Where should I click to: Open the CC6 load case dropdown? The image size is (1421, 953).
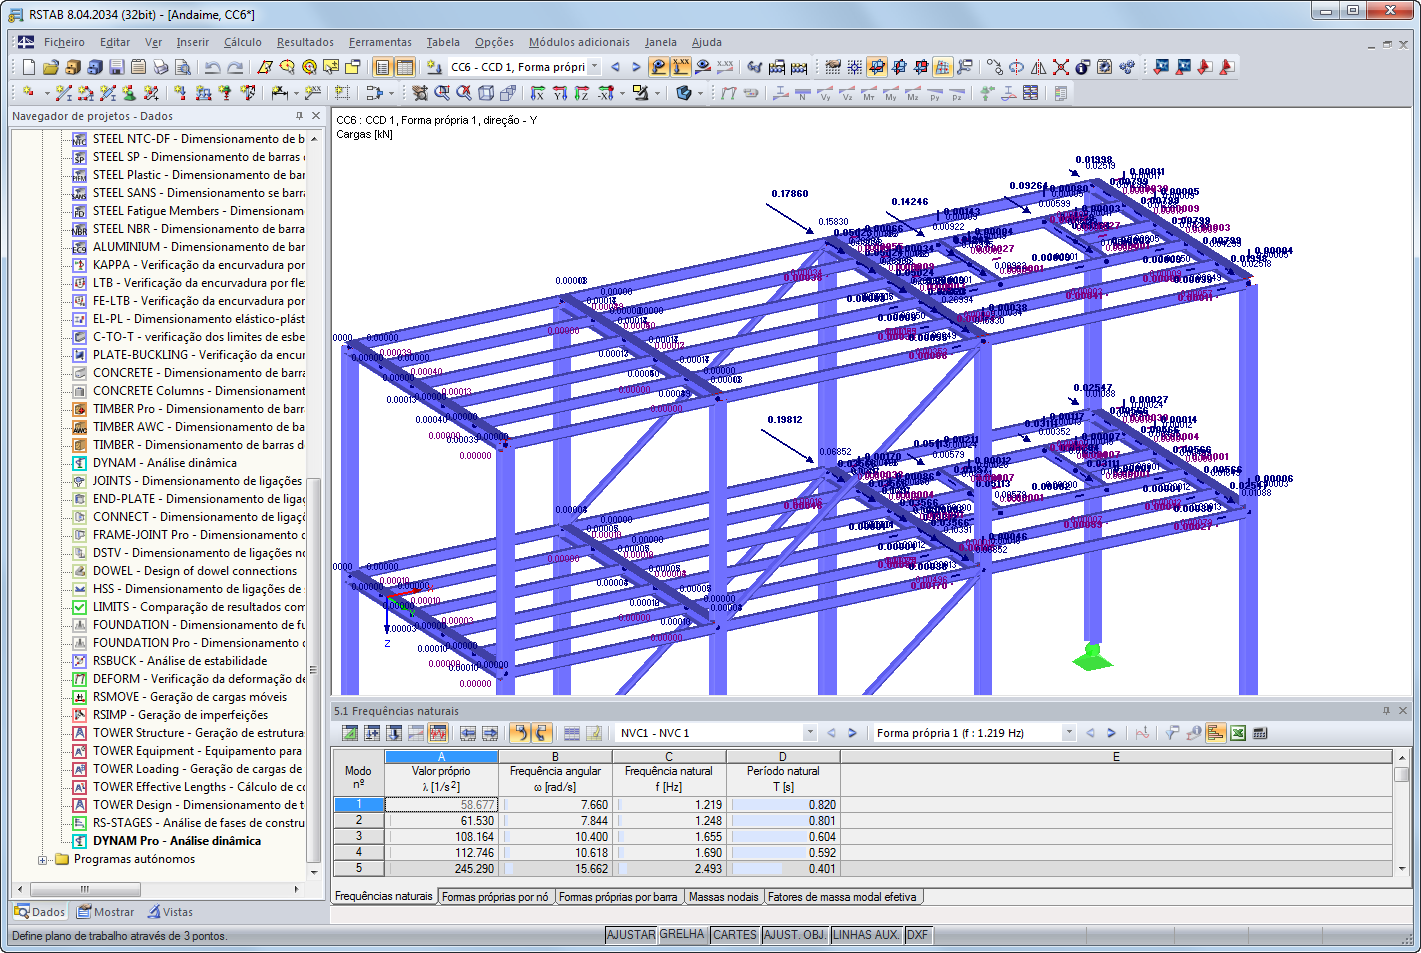click(x=594, y=67)
